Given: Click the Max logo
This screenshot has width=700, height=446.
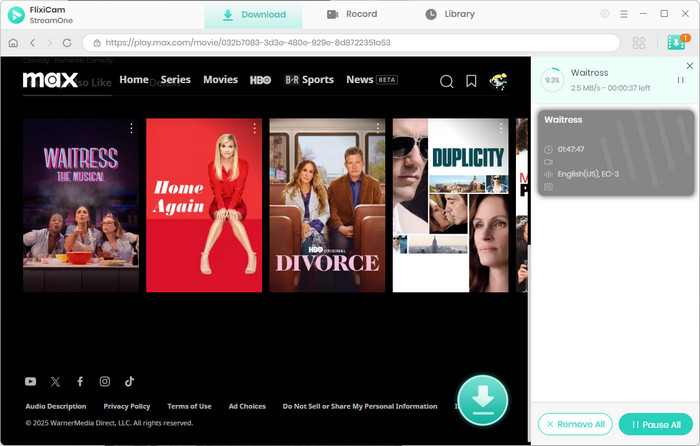Looking at the screenshot, I should tap(50, 80).
